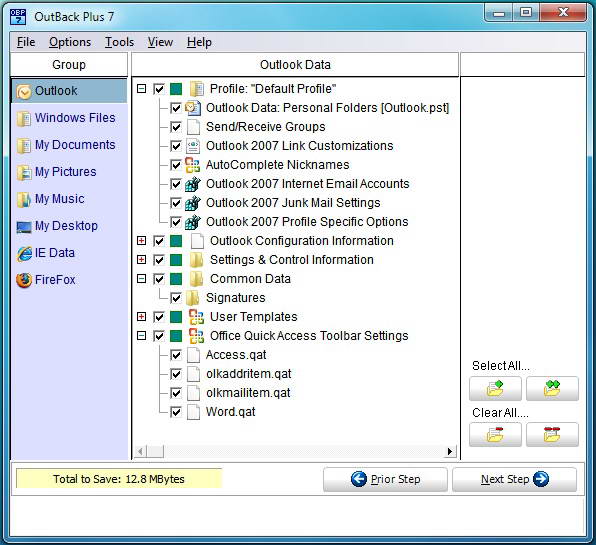Click the Outlook Data Personal Folders icon
Image resolution: width=596 pixels, height=545 pixels.
point(193,108)
